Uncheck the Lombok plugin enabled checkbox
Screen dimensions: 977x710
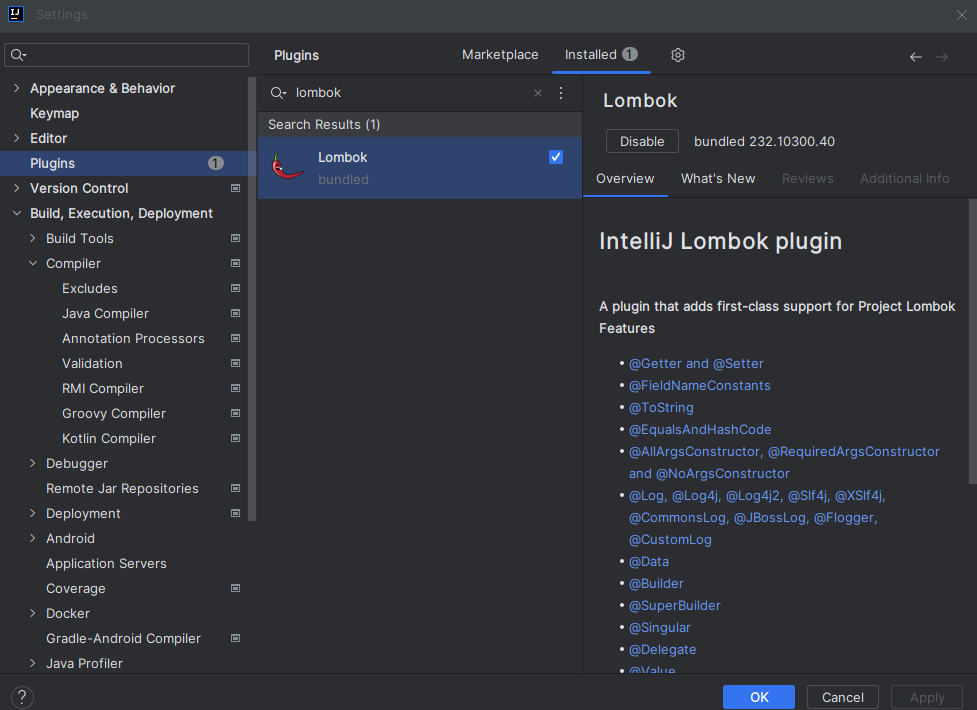point(556,157)
